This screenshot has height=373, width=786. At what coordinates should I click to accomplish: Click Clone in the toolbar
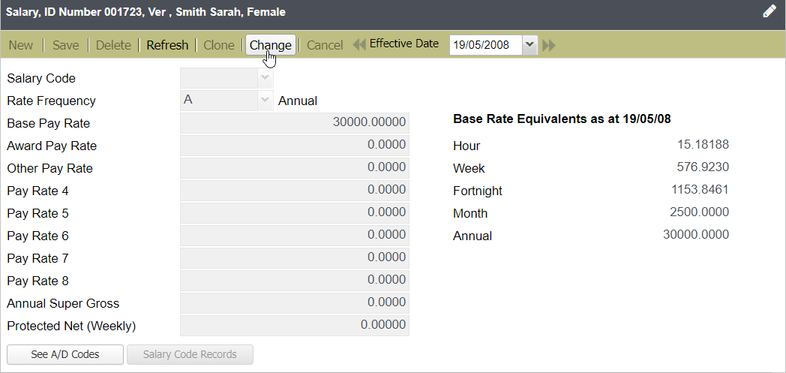tap(219, 45)
